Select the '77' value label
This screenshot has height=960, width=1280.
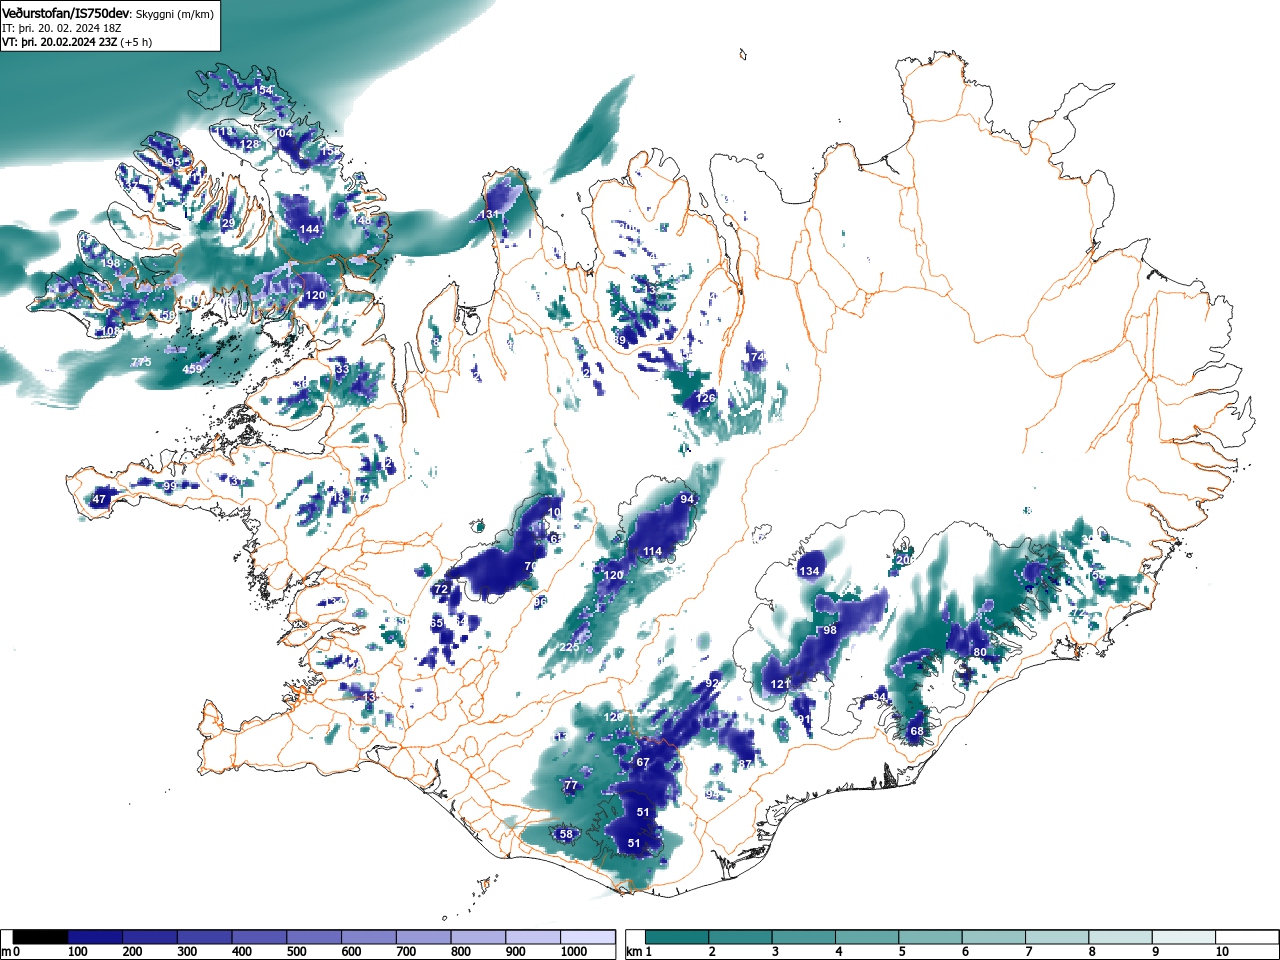[570, 785]
